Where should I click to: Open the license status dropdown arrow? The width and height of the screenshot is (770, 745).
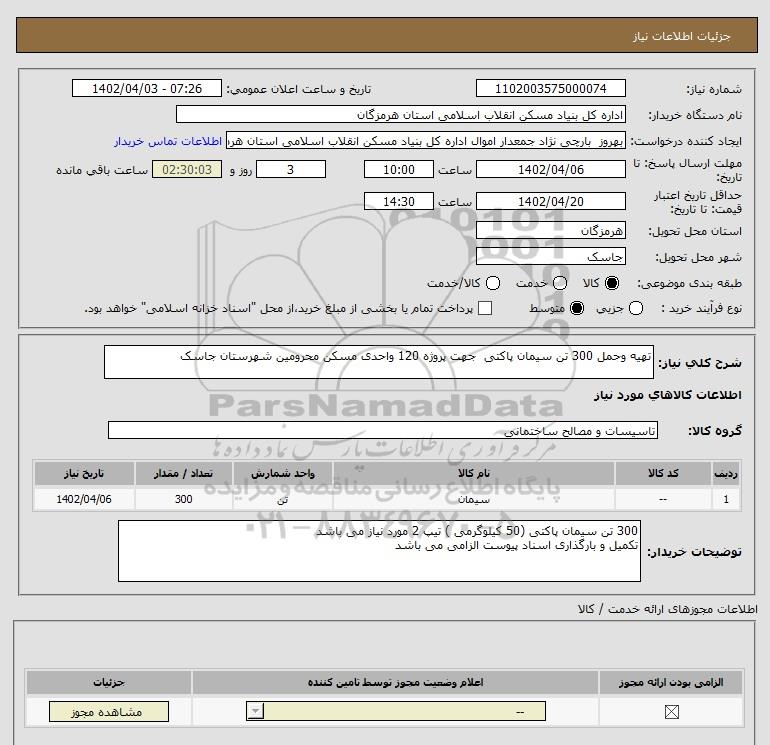255,711
